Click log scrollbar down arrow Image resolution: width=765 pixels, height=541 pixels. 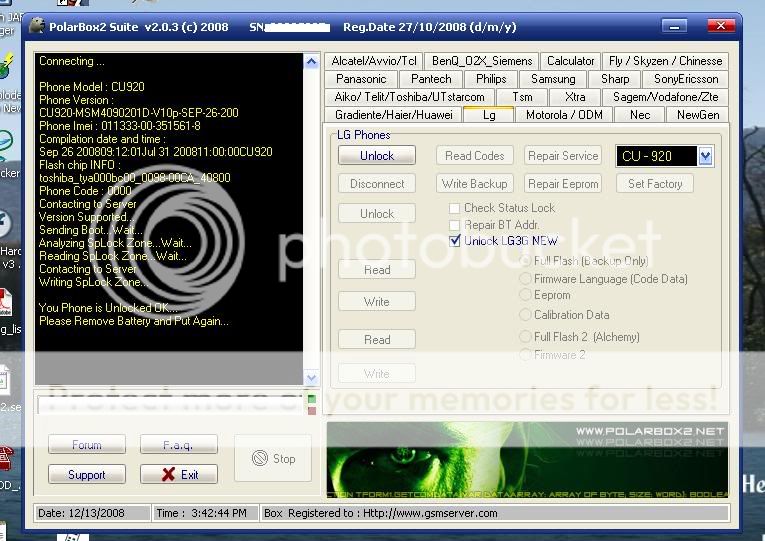(x=311, y=377)
